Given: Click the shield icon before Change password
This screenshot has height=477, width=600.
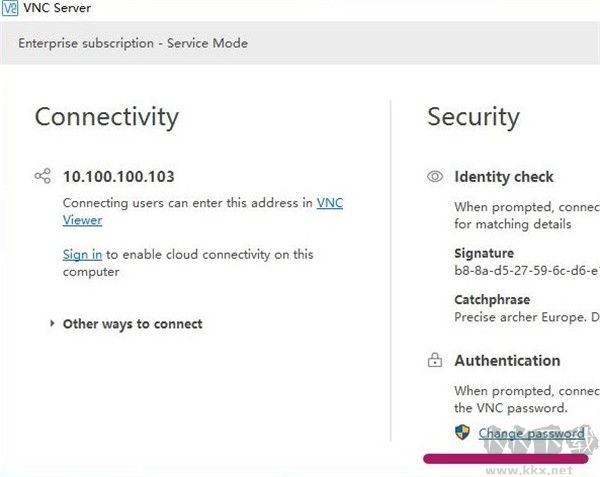Looking at the screenshot, I should (462, 433).
